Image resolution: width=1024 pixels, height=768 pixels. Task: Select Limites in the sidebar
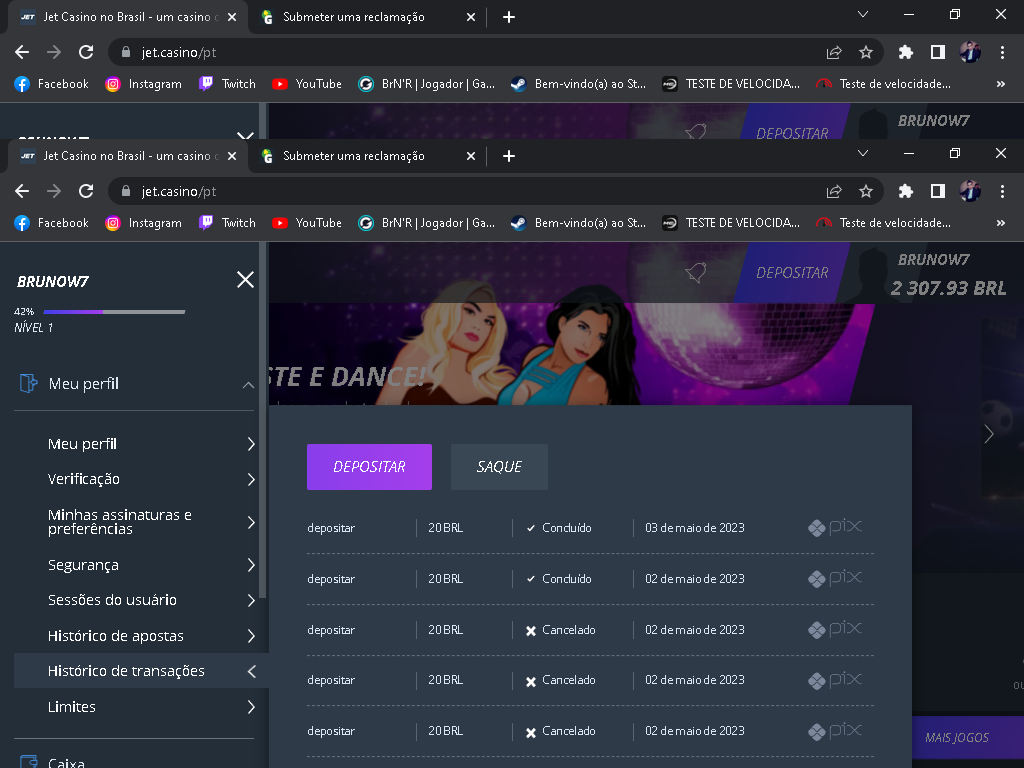point(72,707)
